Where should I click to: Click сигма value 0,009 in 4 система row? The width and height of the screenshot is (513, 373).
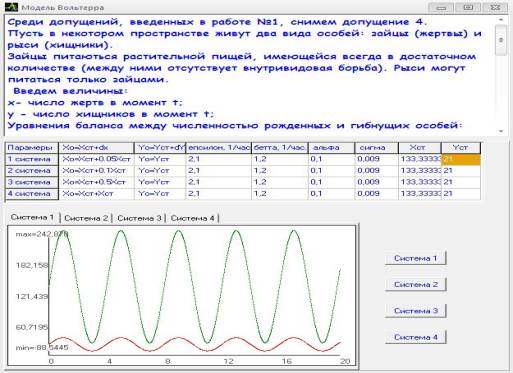tap(377, 194)
